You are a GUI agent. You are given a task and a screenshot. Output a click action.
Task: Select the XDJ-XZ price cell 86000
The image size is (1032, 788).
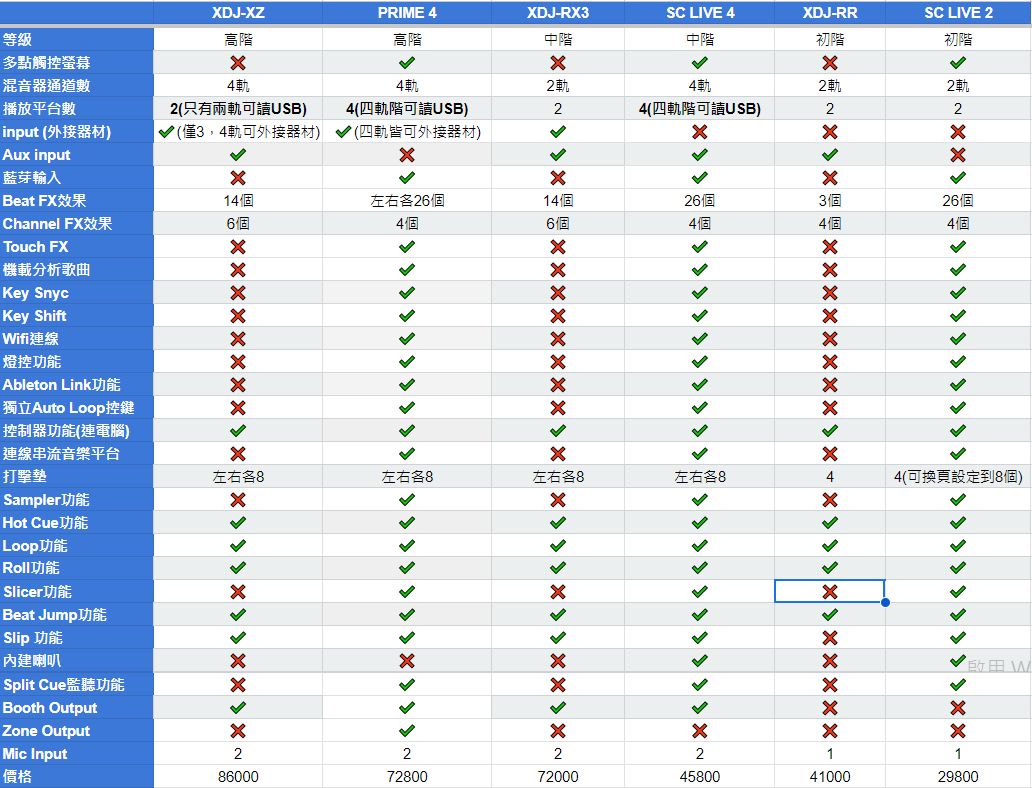click(x=238, y=777)
